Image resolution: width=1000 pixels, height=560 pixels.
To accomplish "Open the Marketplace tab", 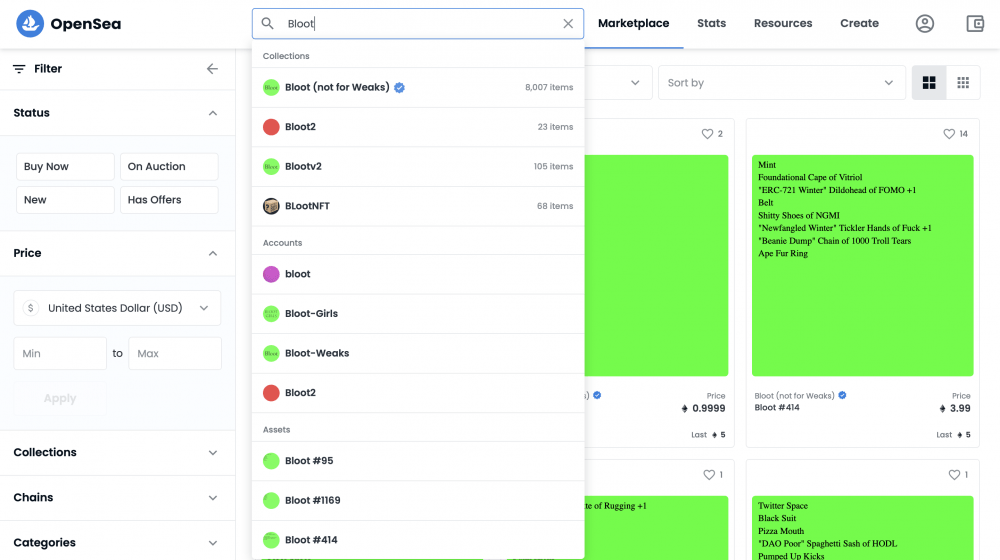I will (633, 24).
